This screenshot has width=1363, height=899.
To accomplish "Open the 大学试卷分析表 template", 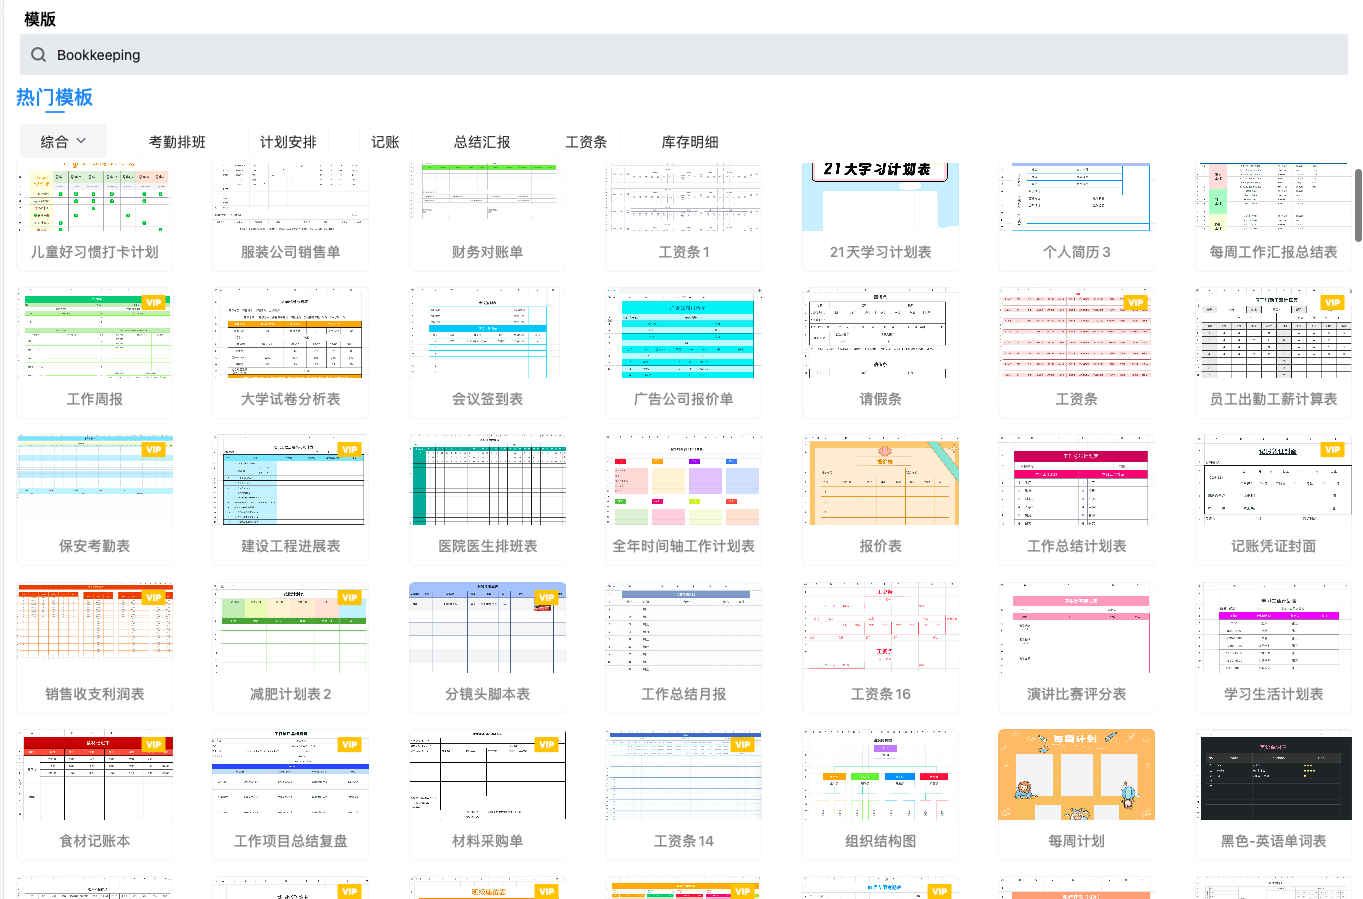I will [290, 352].
